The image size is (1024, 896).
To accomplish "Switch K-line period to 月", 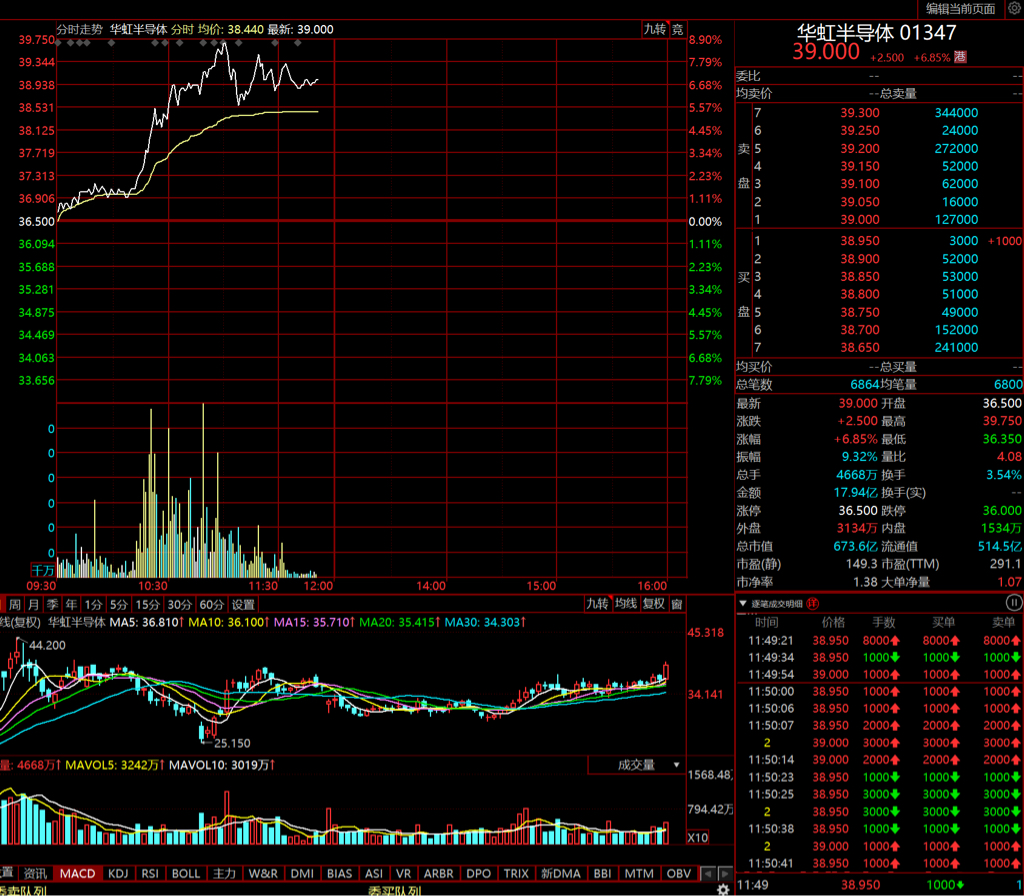I will point(34,605).
